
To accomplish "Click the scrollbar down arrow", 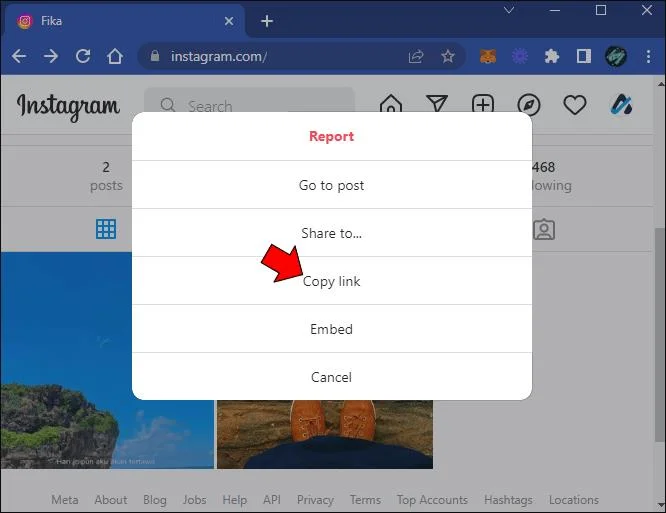I will pyautogui.click(x=661, y=505).
